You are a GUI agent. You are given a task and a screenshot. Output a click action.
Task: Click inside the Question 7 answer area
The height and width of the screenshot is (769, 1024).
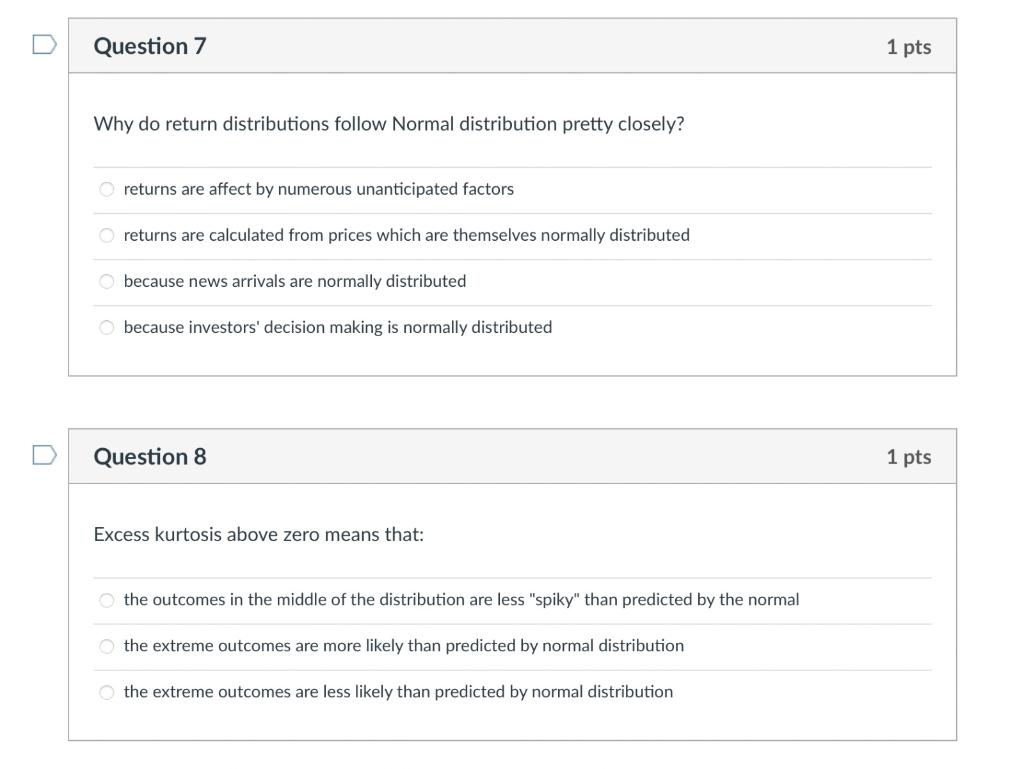tap(512, 255)
